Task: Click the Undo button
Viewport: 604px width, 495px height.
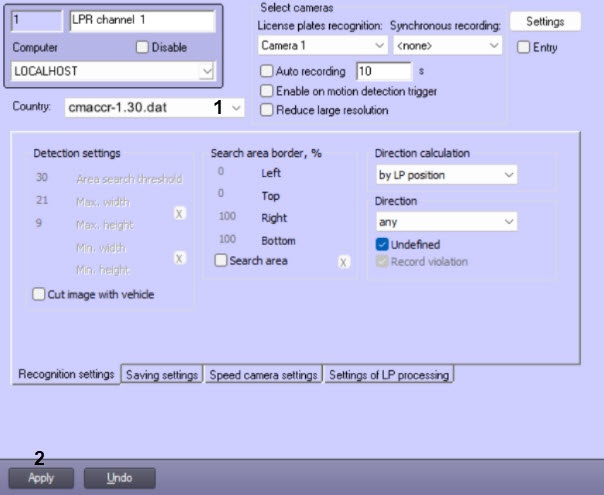Action: point(119,478)
